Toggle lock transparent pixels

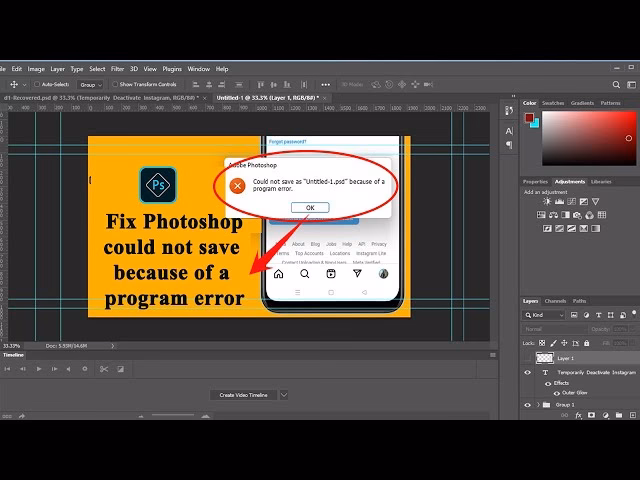[x=542, y=343]
